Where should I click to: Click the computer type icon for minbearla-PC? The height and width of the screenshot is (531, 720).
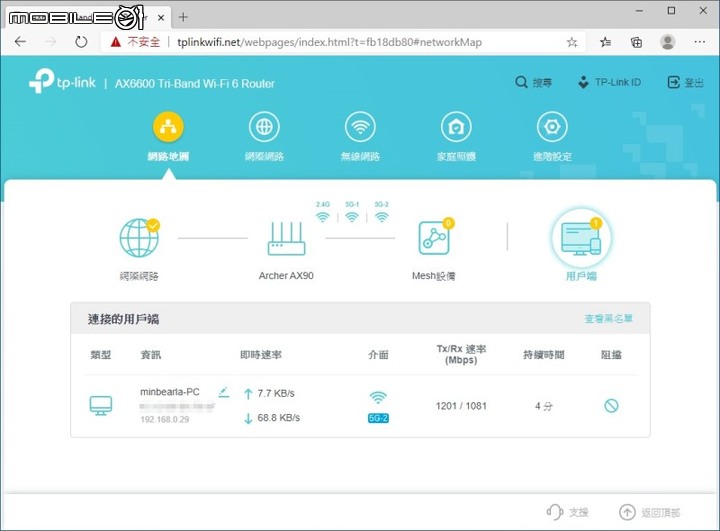pyautogui.click(x=101, y=406)
